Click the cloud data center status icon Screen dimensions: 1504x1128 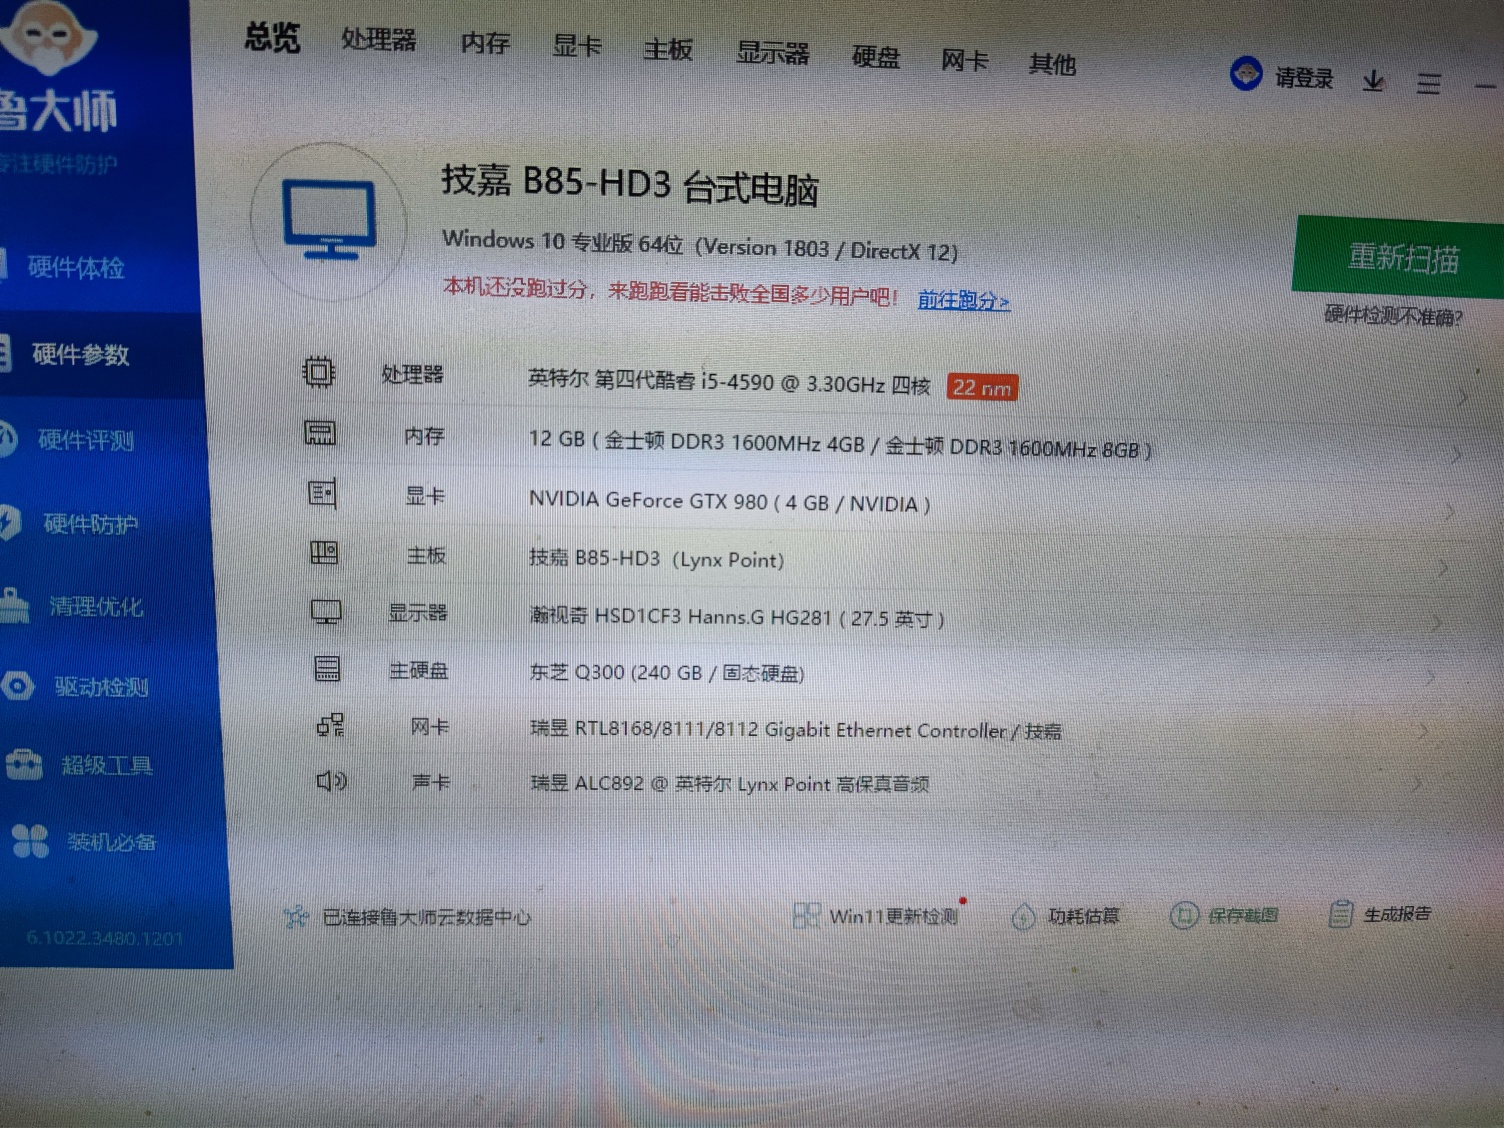(296, 916)
